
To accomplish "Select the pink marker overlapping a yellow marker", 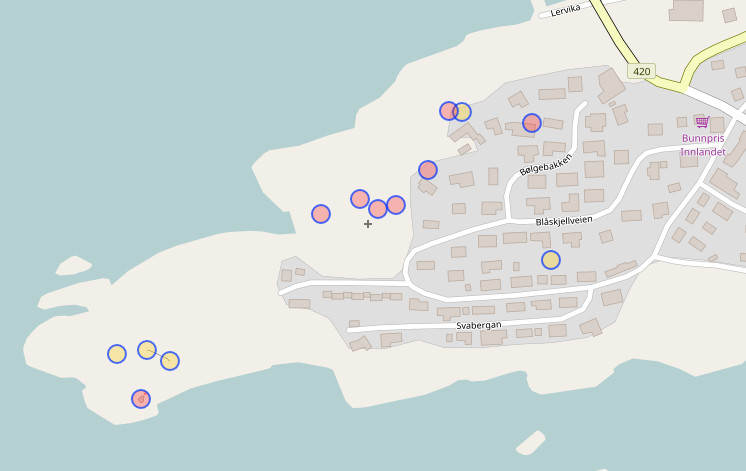I will 448,111.
